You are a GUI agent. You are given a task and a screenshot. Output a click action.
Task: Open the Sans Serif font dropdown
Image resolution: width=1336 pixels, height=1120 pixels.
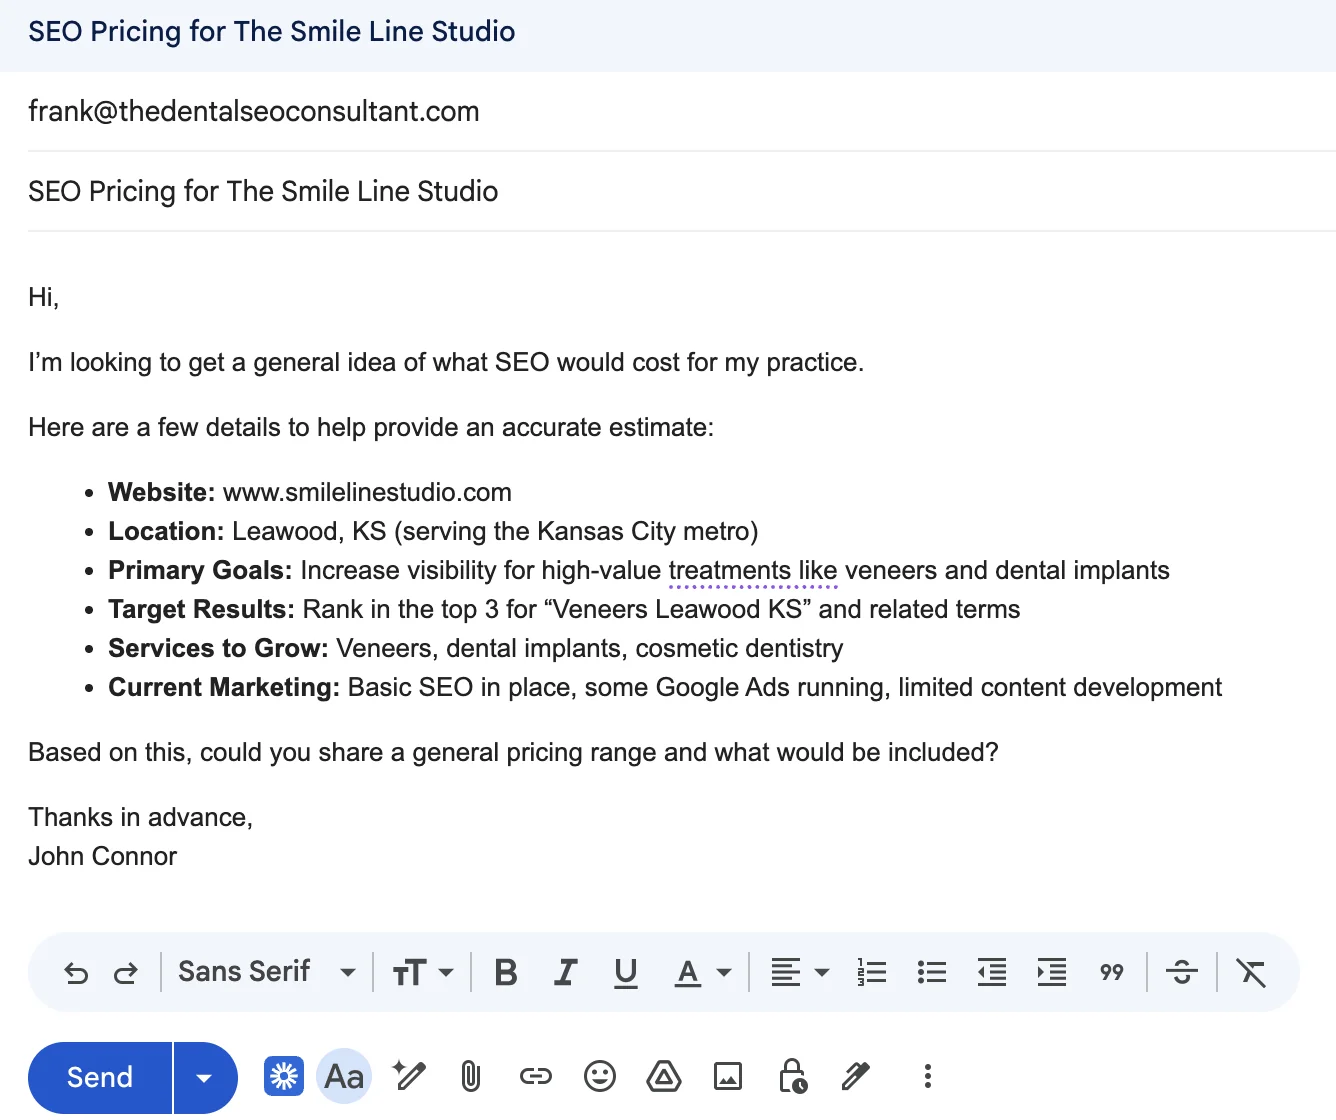265,971
